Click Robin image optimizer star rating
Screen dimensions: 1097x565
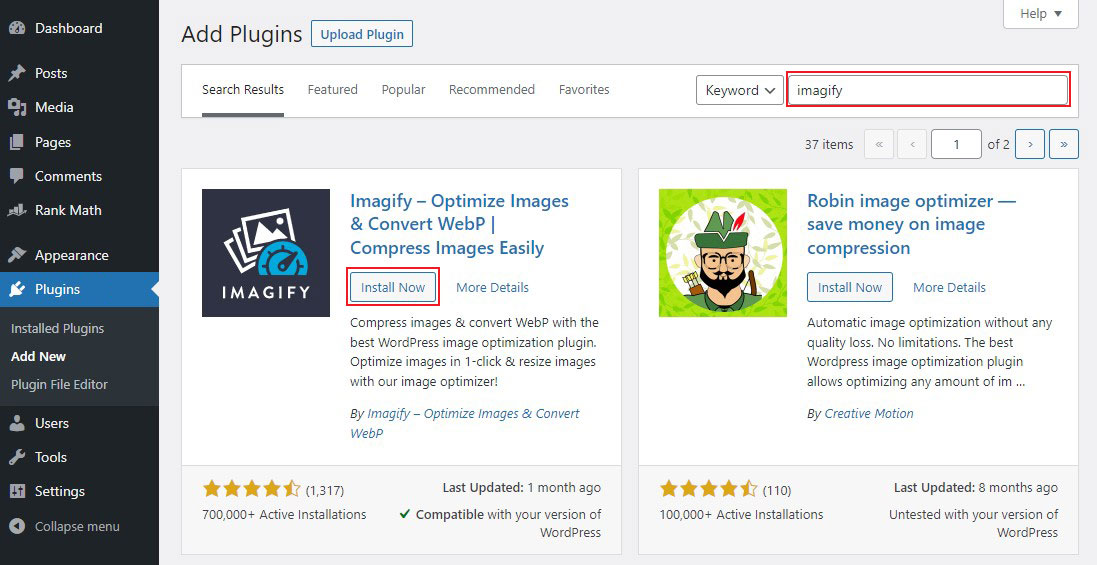pos(709,488)
